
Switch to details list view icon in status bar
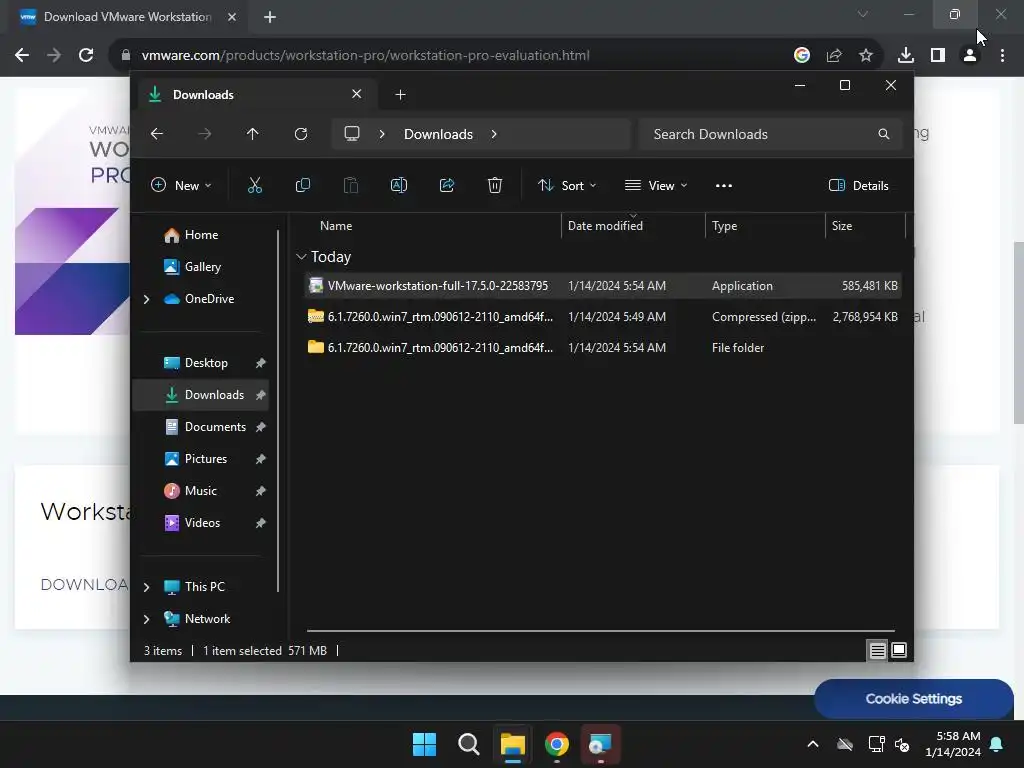(877, 650)
